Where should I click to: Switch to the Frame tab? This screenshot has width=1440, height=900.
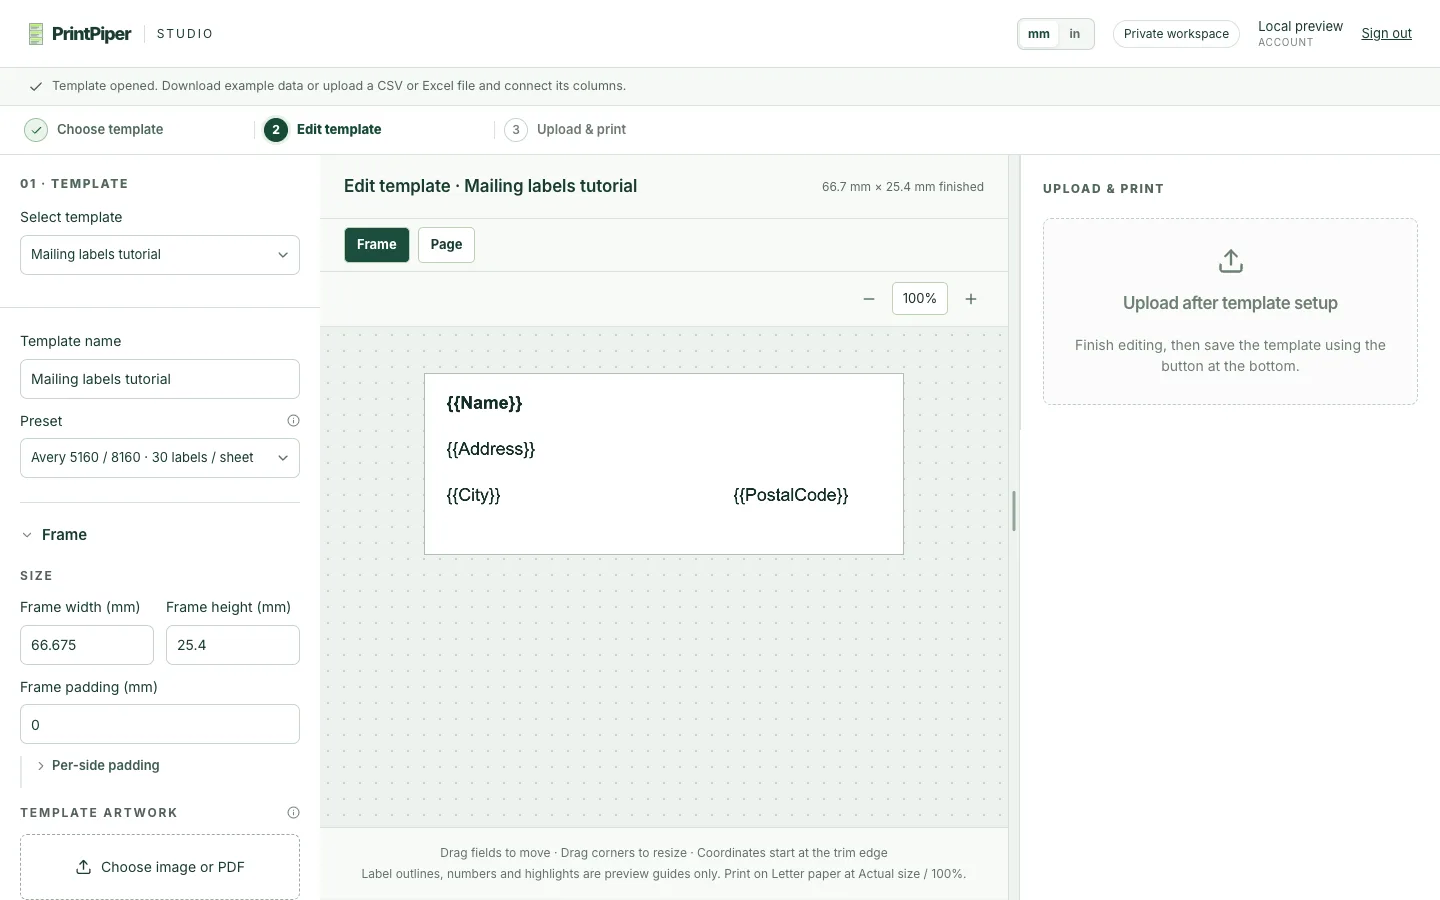click(377, 245)
